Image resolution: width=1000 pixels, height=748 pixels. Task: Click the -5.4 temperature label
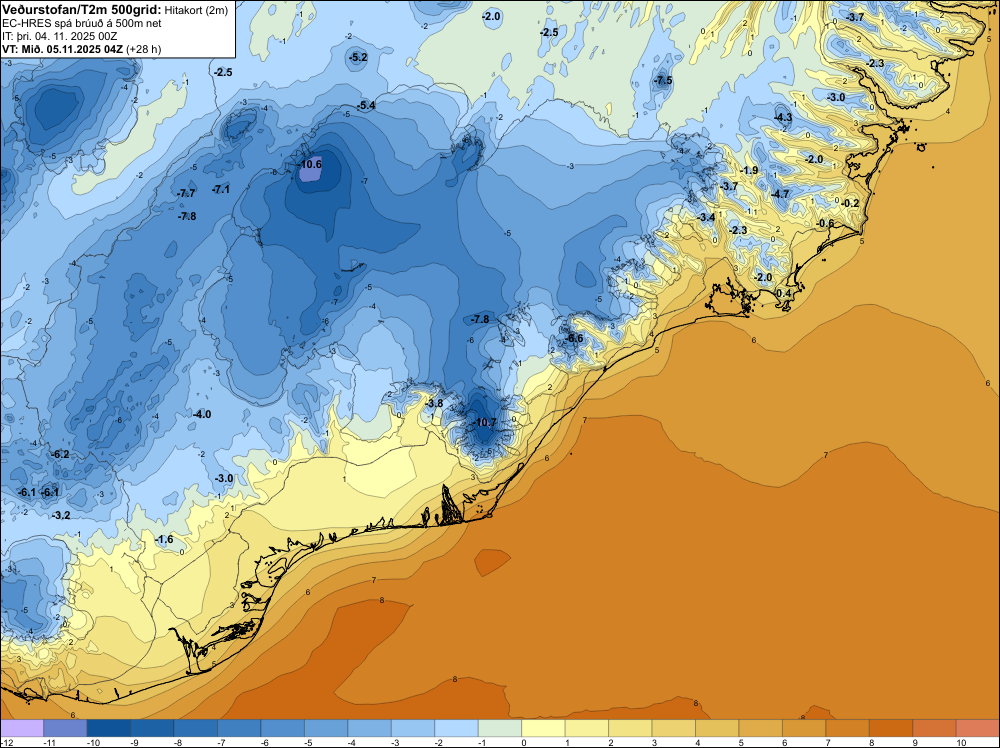click(x=366, y=106)
